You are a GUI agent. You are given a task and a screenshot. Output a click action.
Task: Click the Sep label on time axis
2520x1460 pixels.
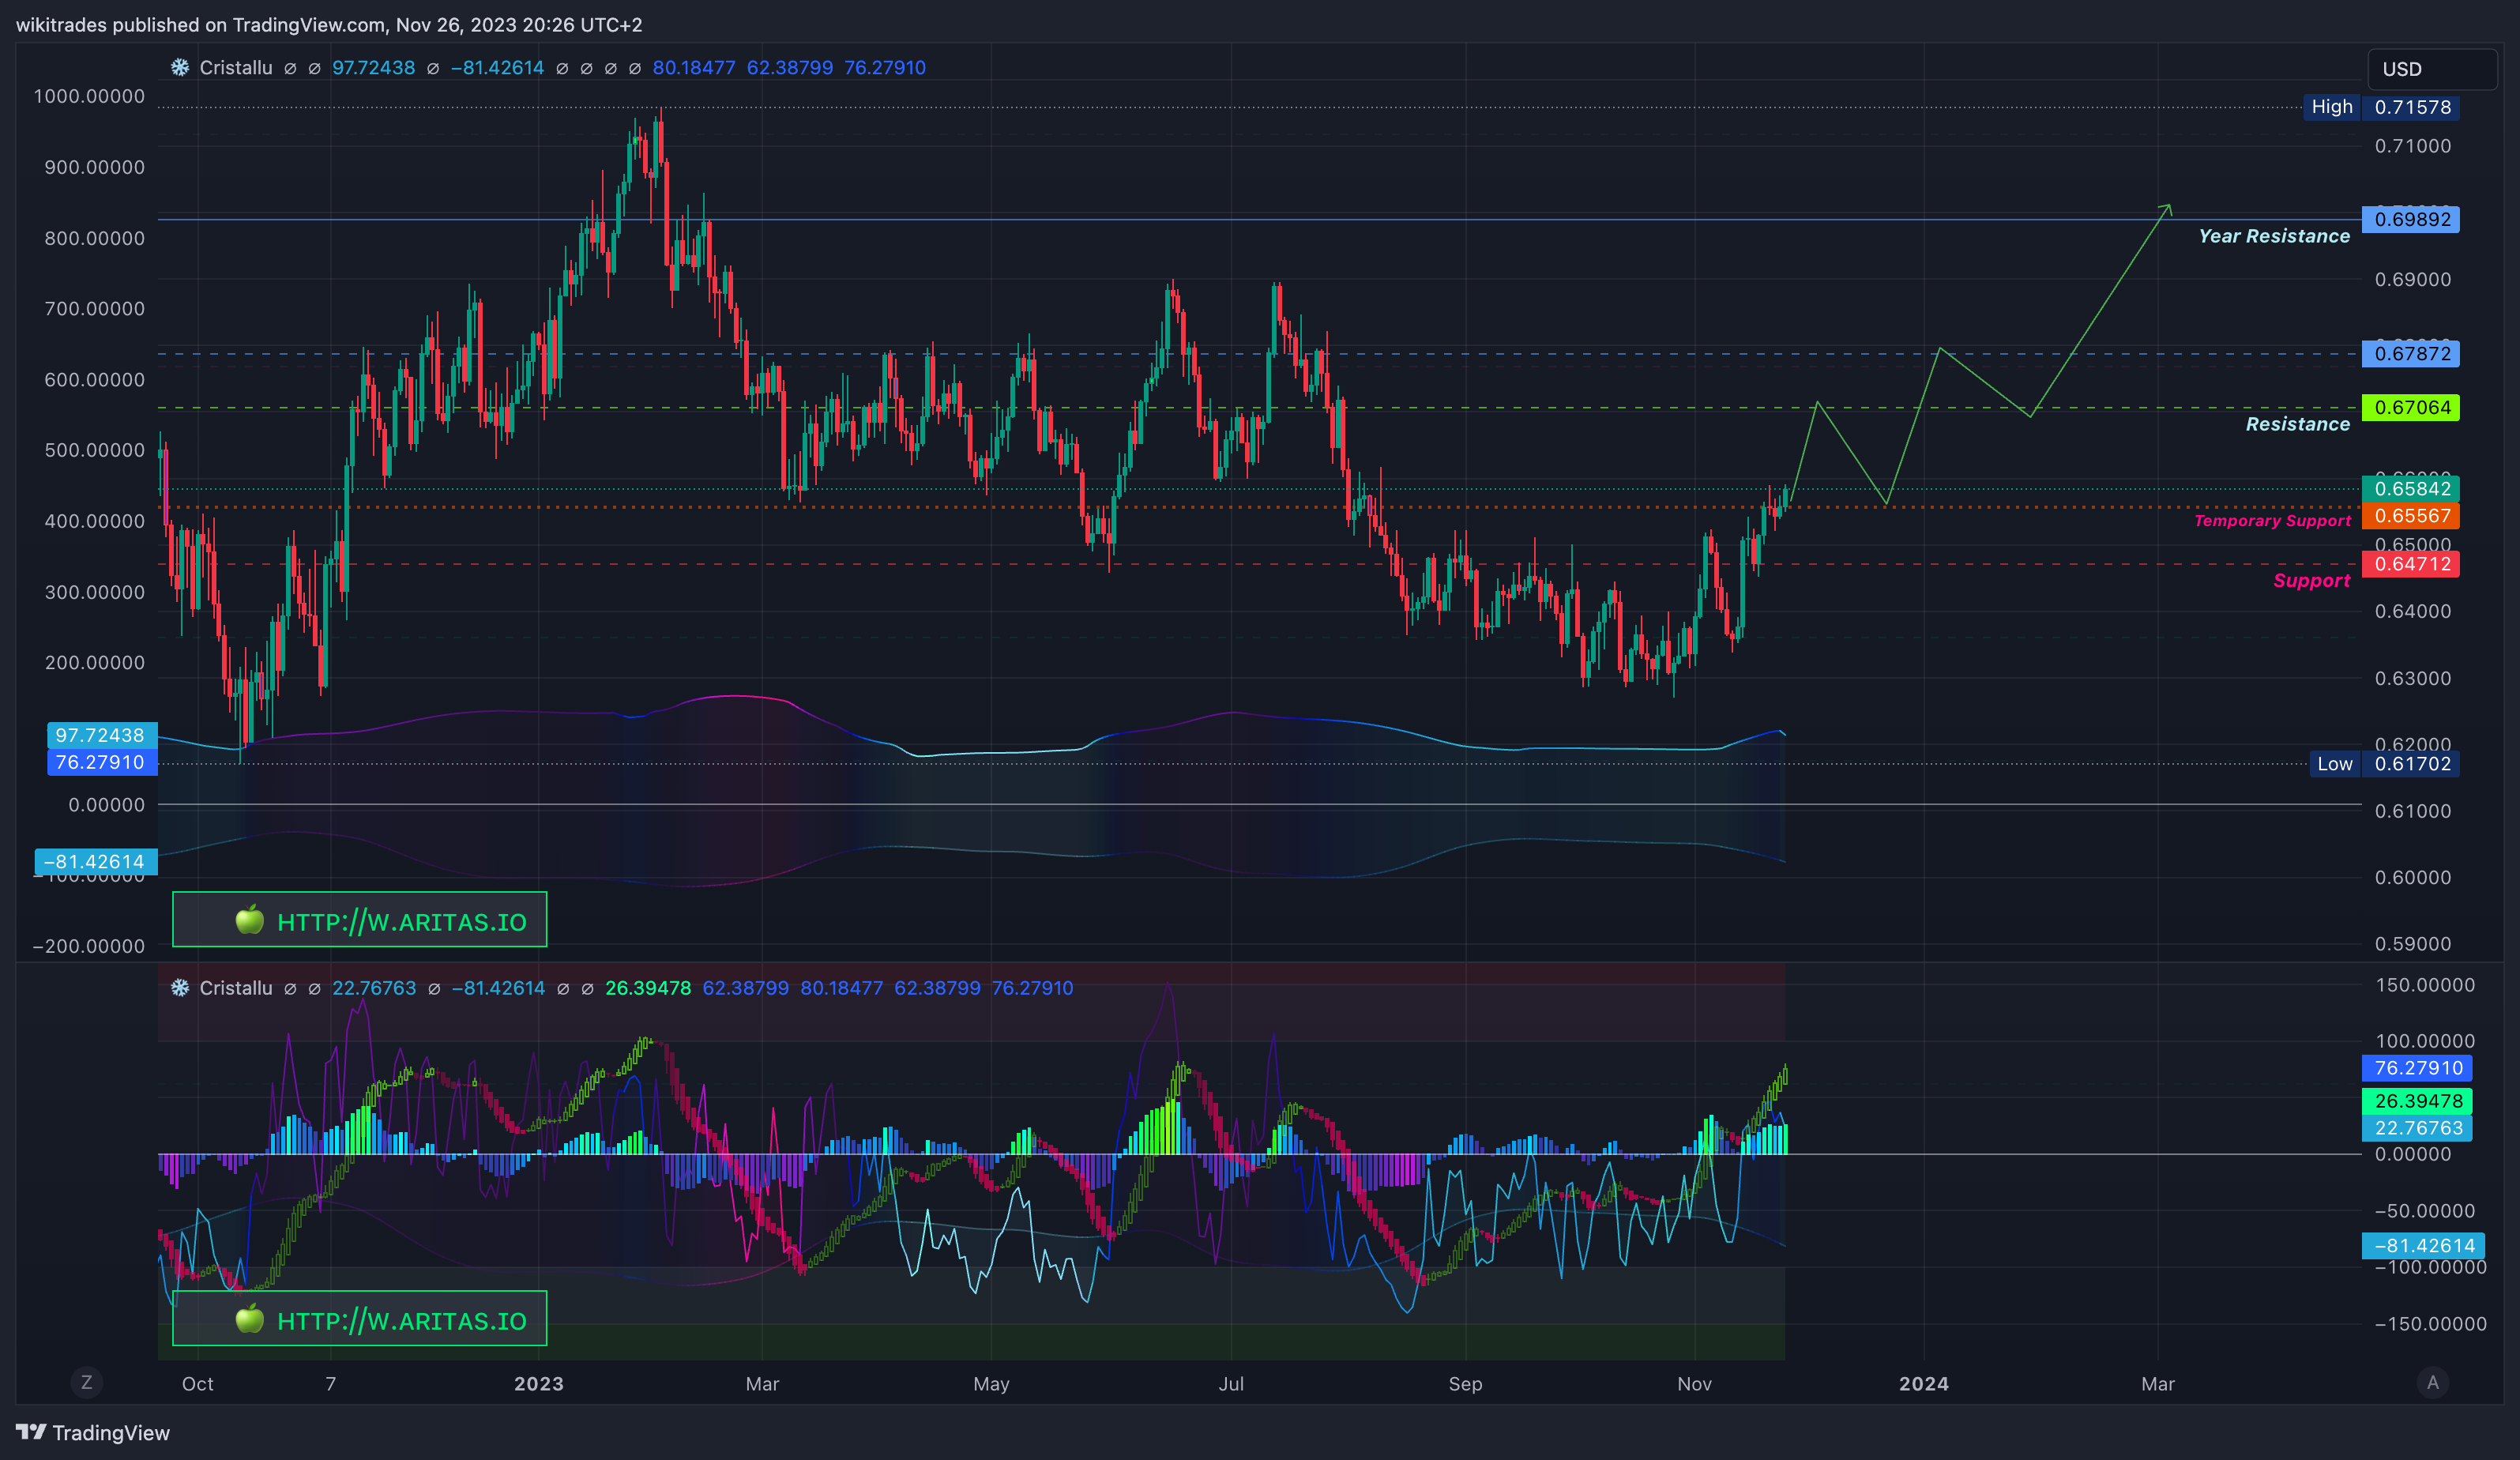click(1465, 1384)
